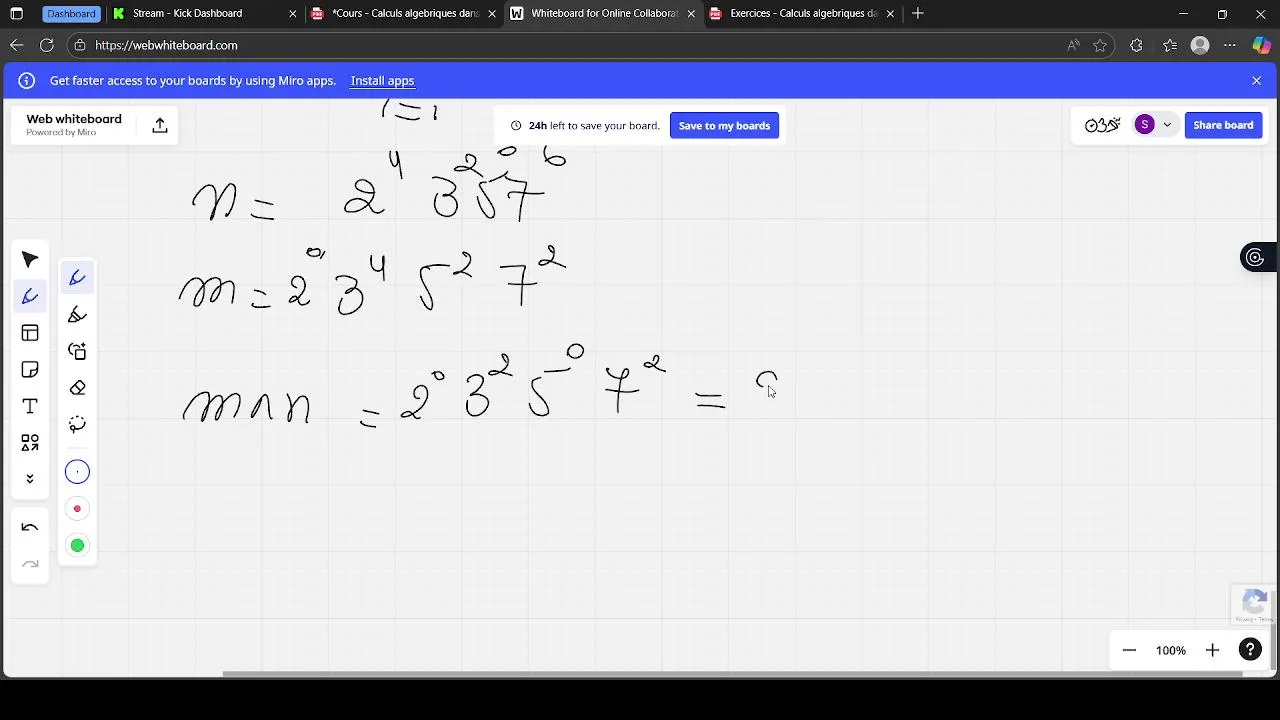The height and width of the screenshot is (720, 1280).
Task: Expand more tools with double chevron
Action: [30, 479]
